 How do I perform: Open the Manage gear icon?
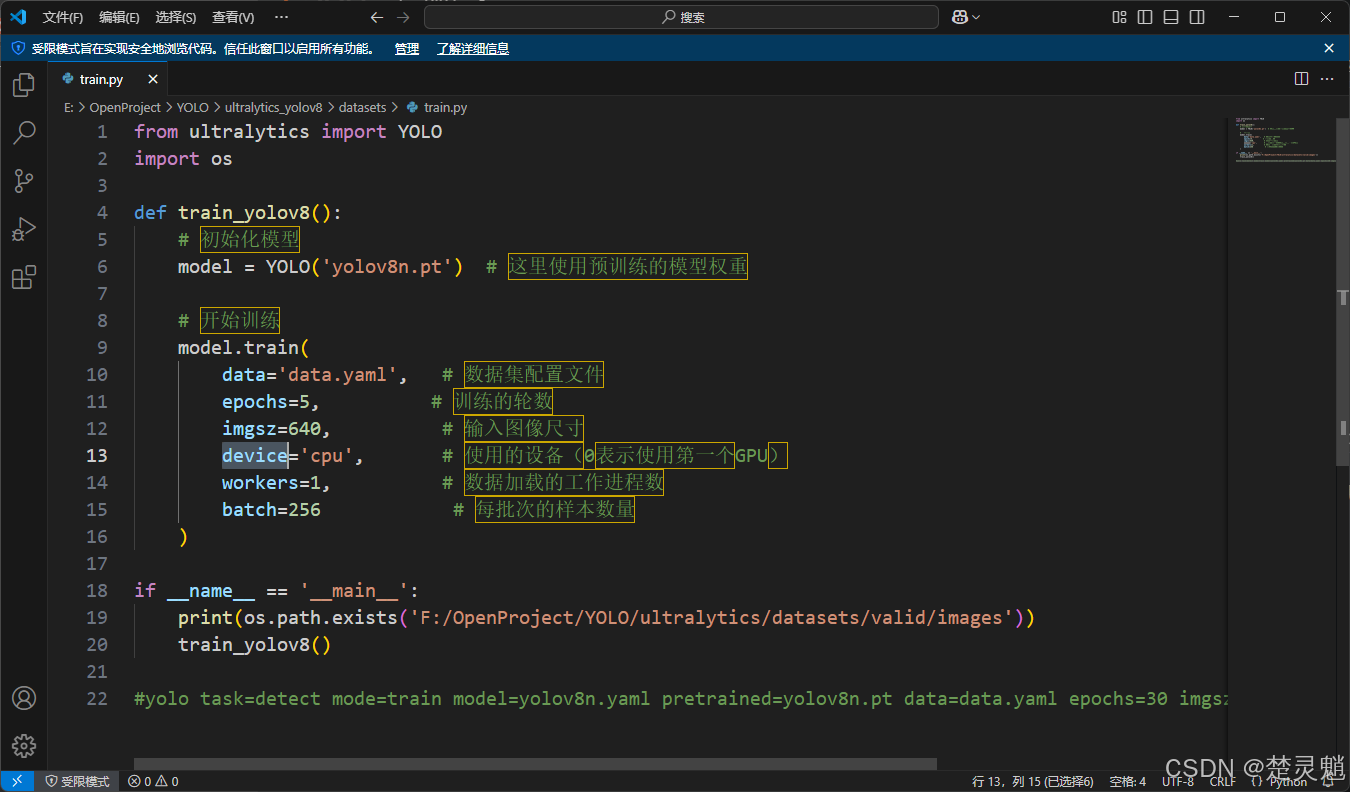click(x=24, y=746)
